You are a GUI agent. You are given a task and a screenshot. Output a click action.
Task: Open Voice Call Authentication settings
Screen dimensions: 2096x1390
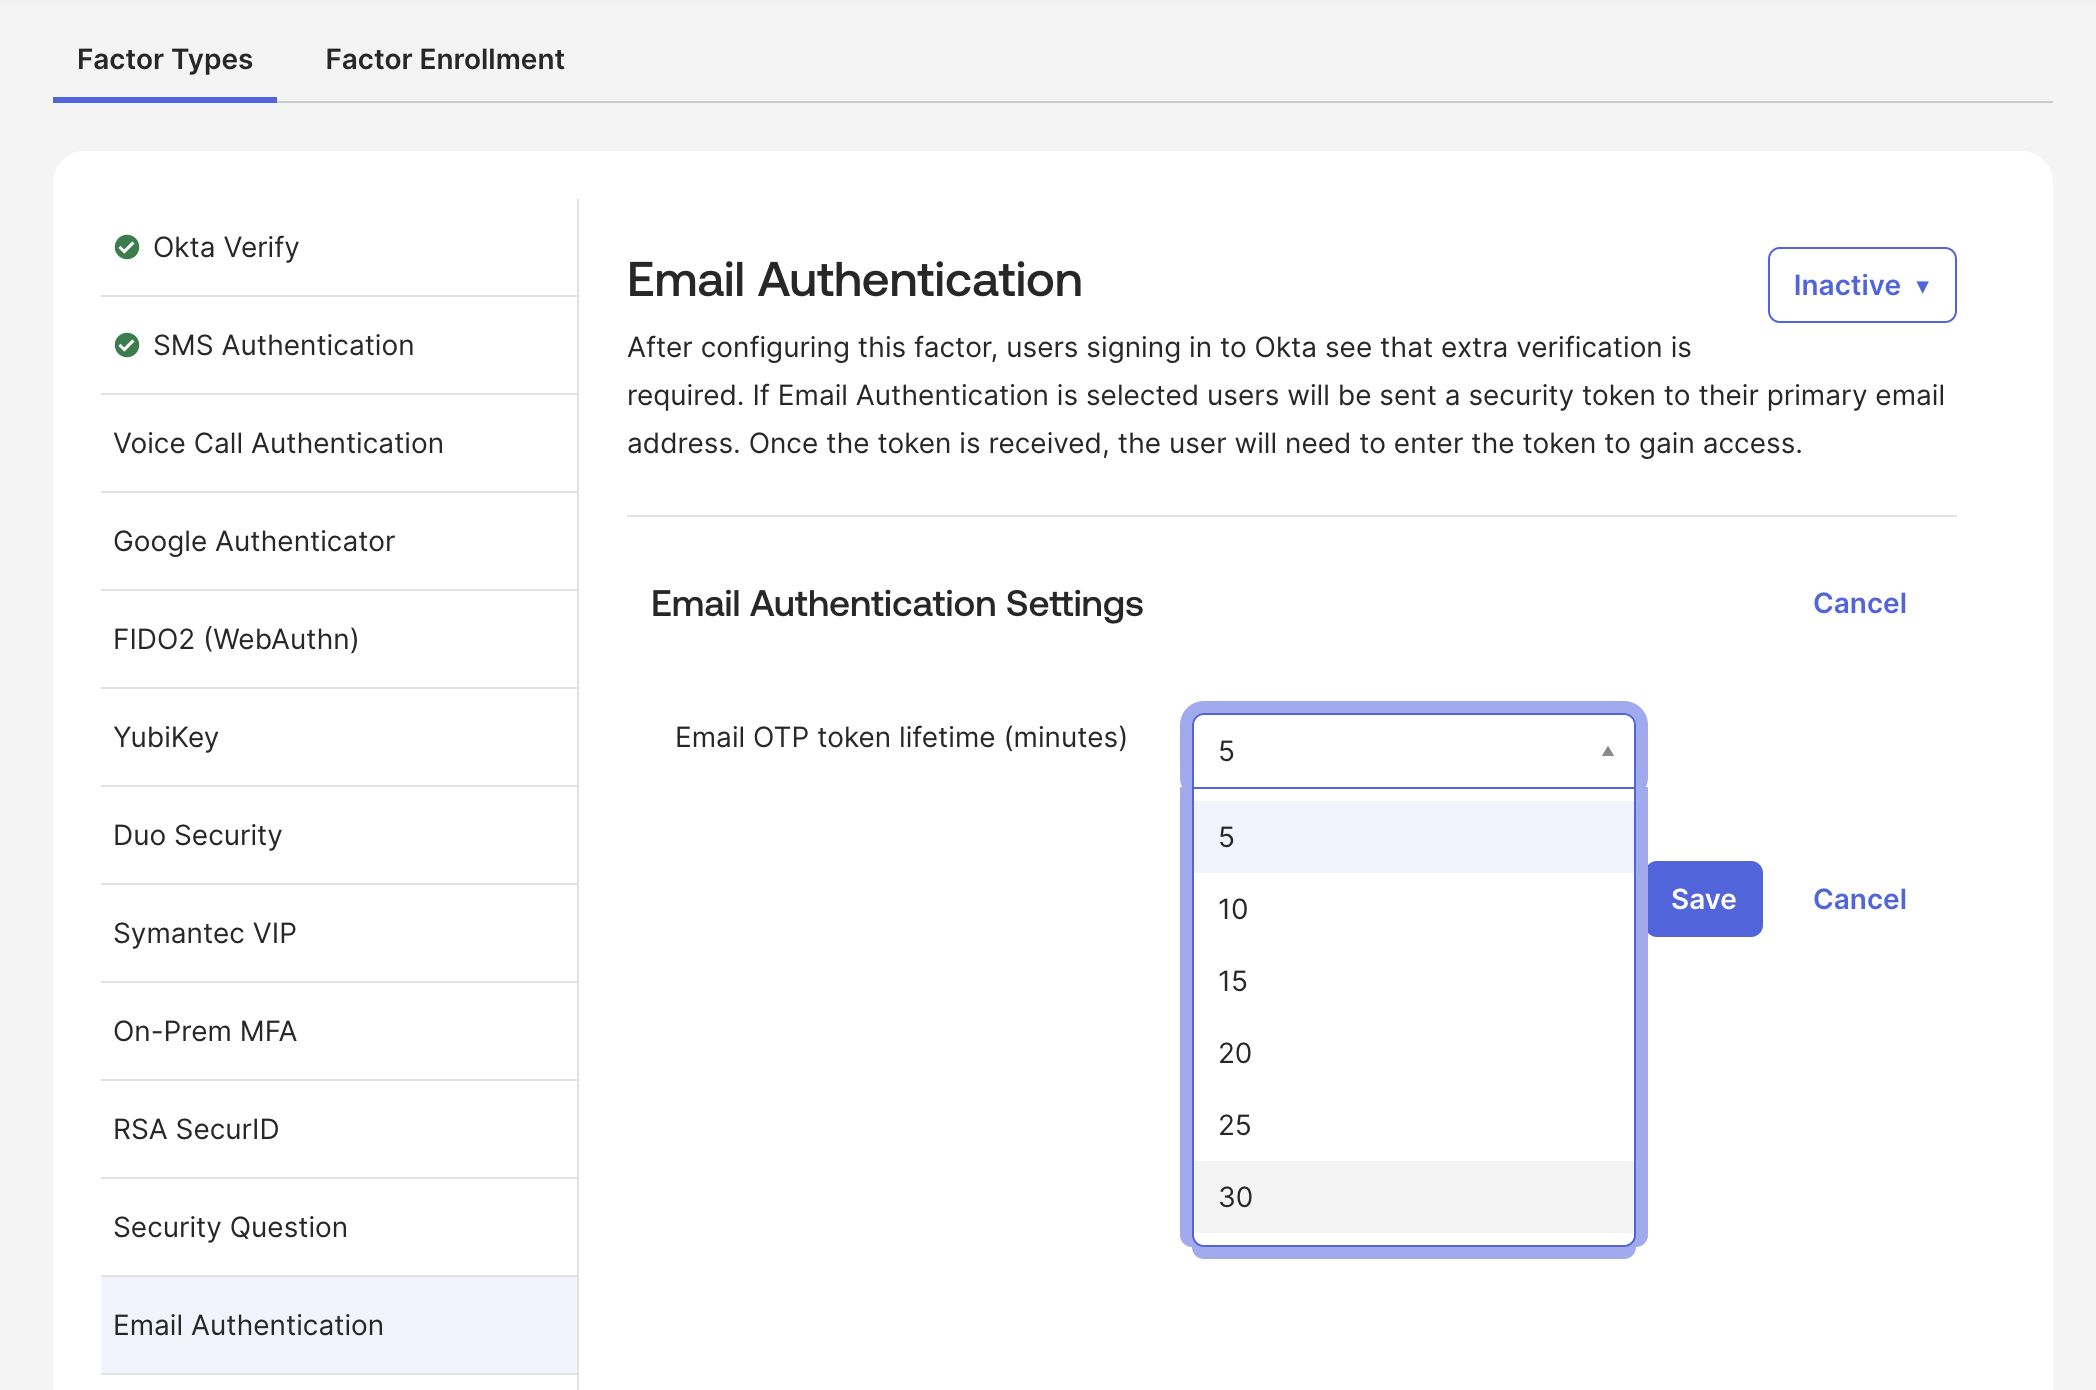(x=279, y=443)
